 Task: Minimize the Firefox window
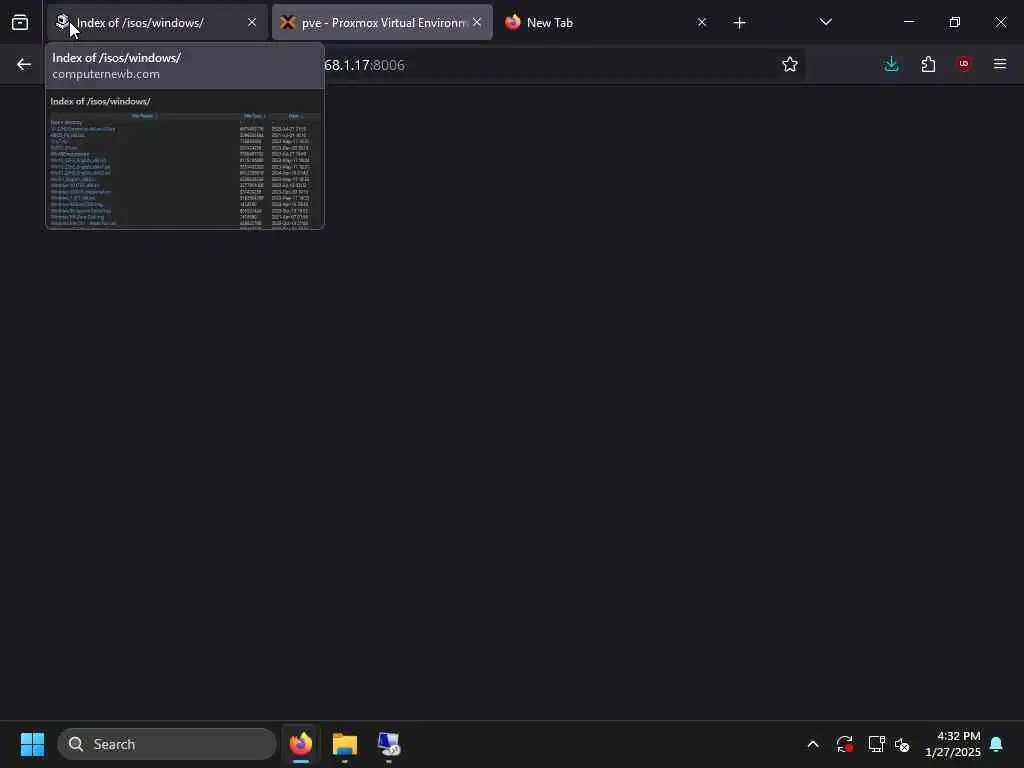909,22
